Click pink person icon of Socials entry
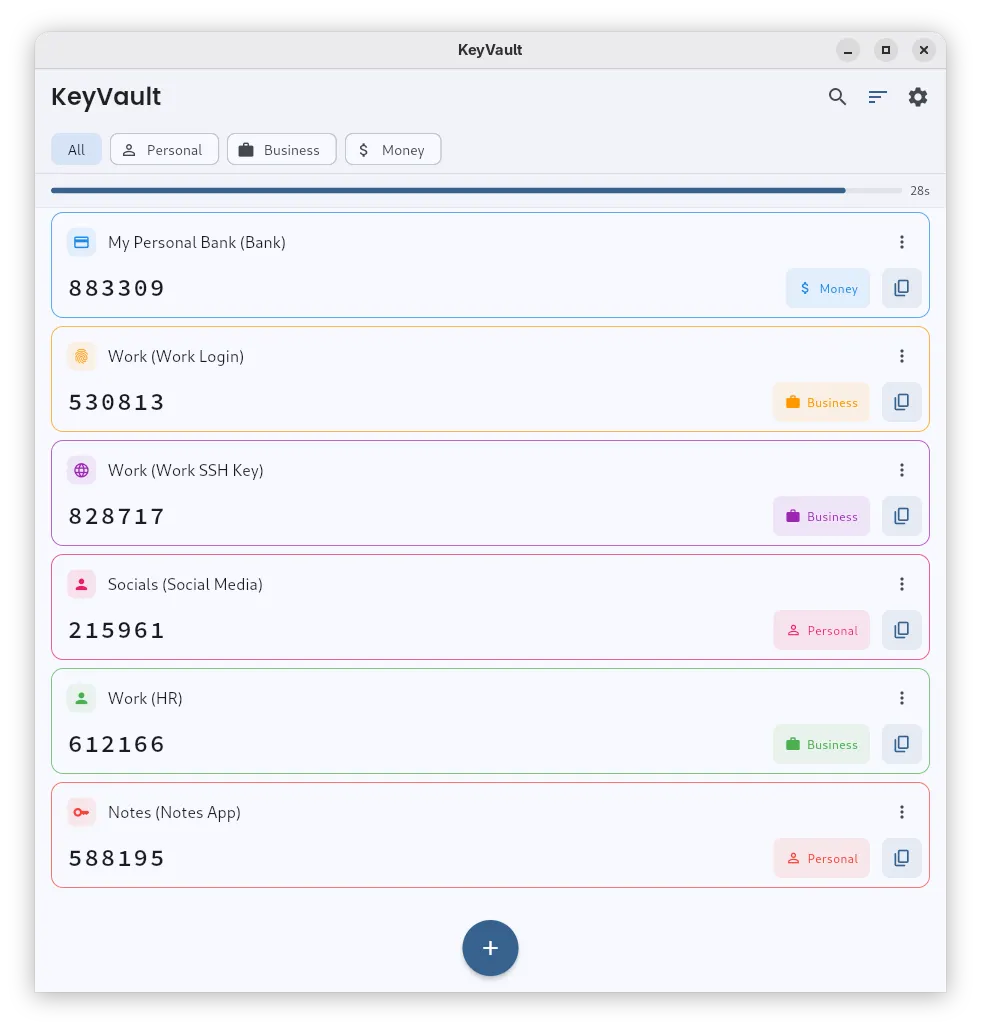Screen dimensions: 981x1030 [81, 584]
